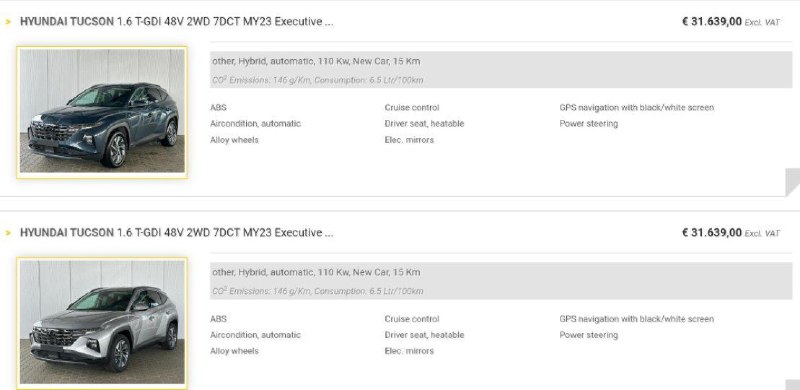The height and width of the screenshot is (390, 800).
Task: Click yellow arrow beside first listing title
Action: click(8, 22)
